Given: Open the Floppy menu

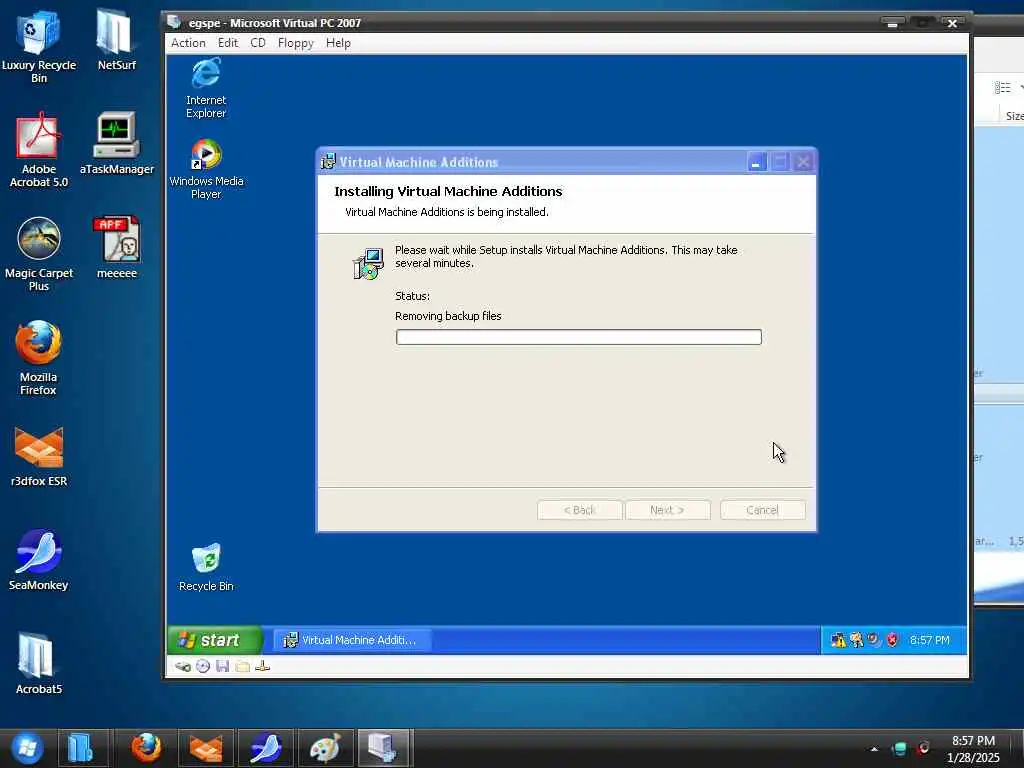Looking at the screenshot, I should pos(295,43).
